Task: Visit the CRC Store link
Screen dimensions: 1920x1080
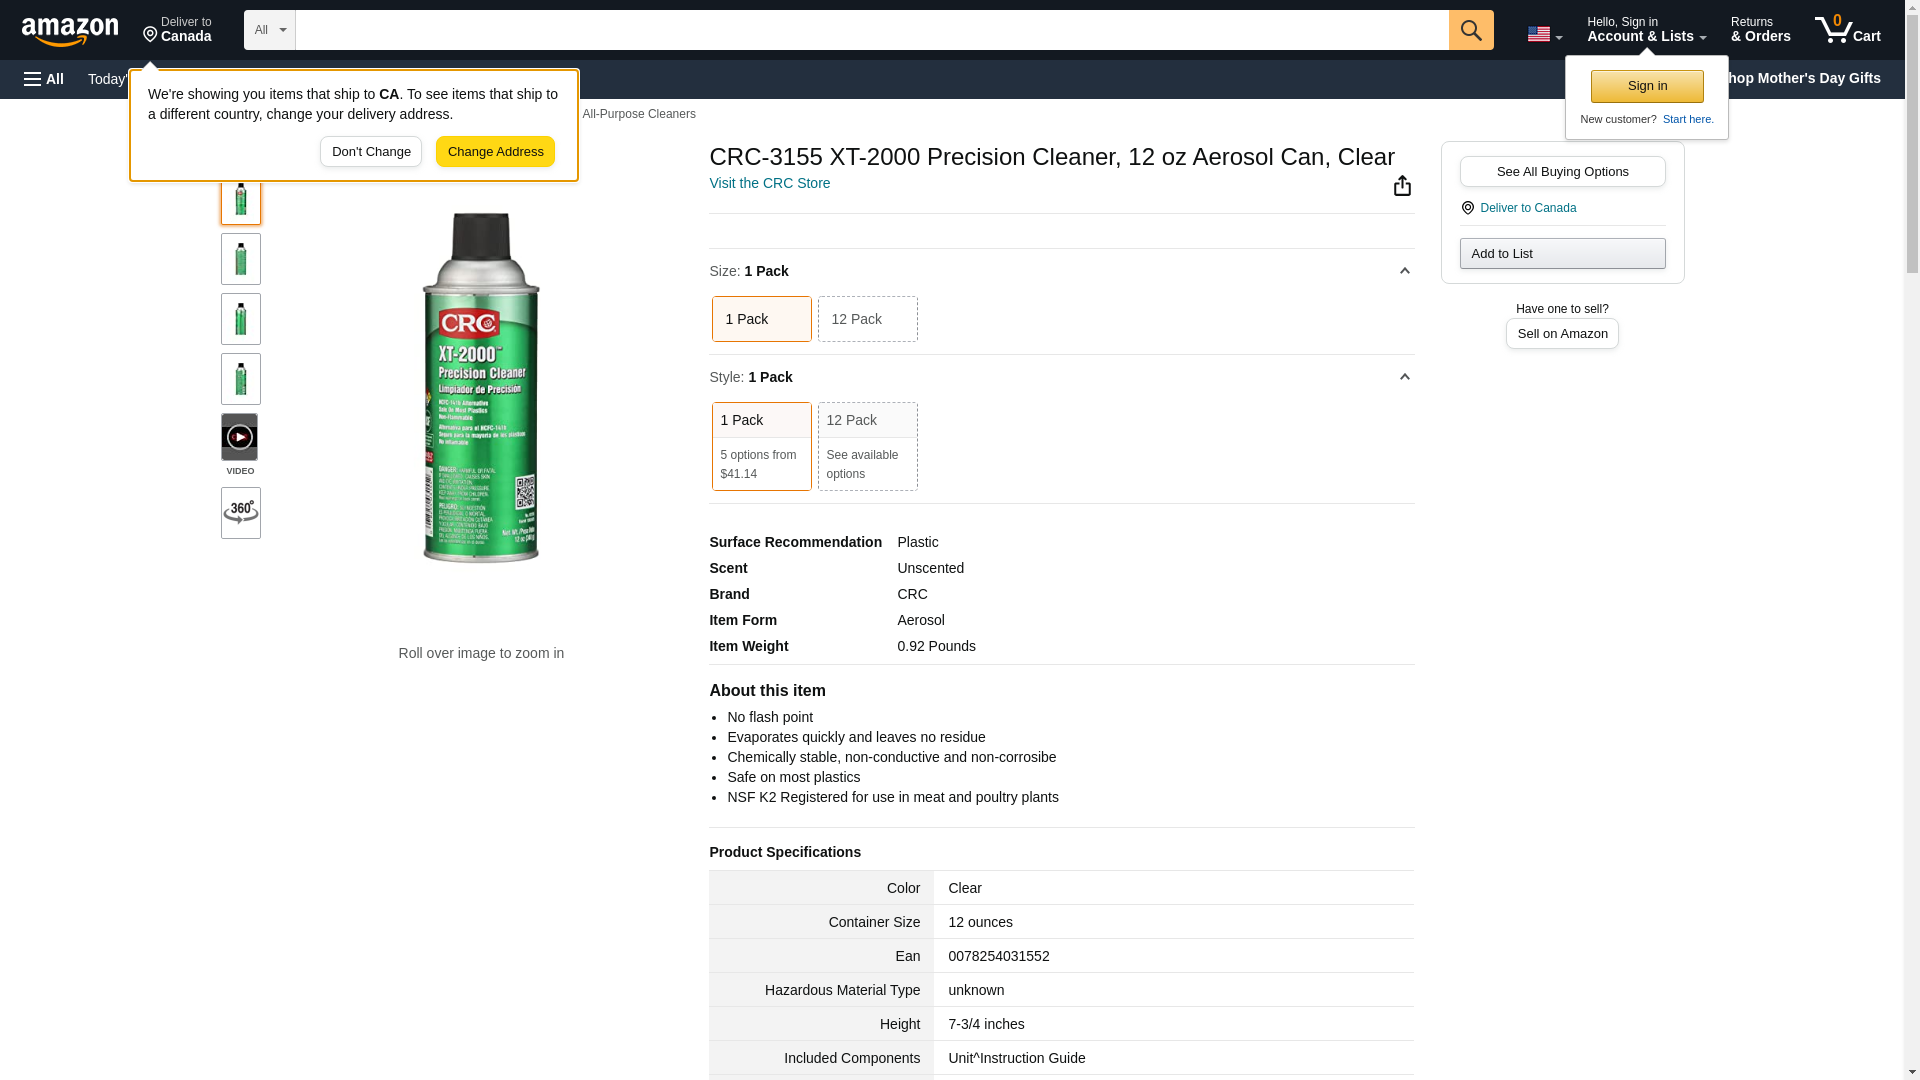Action: pyautogui.click(x=769, y=183)
